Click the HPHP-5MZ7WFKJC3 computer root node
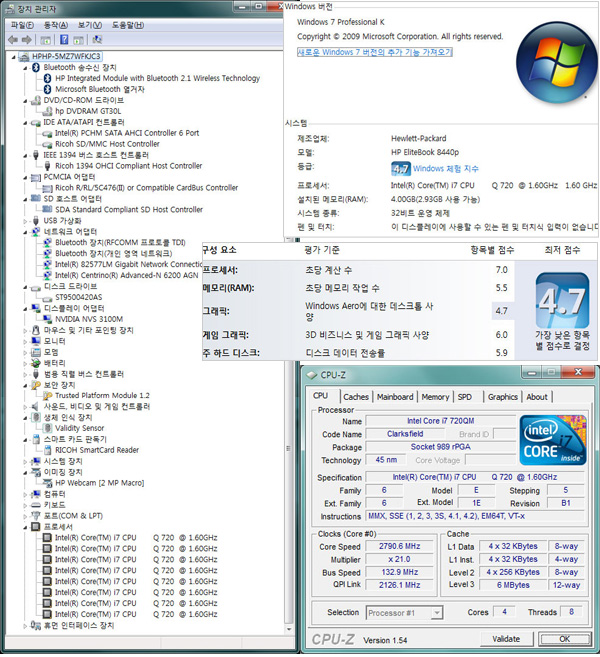The width and height of the screenshot is (600, 657). click(66, 57)
